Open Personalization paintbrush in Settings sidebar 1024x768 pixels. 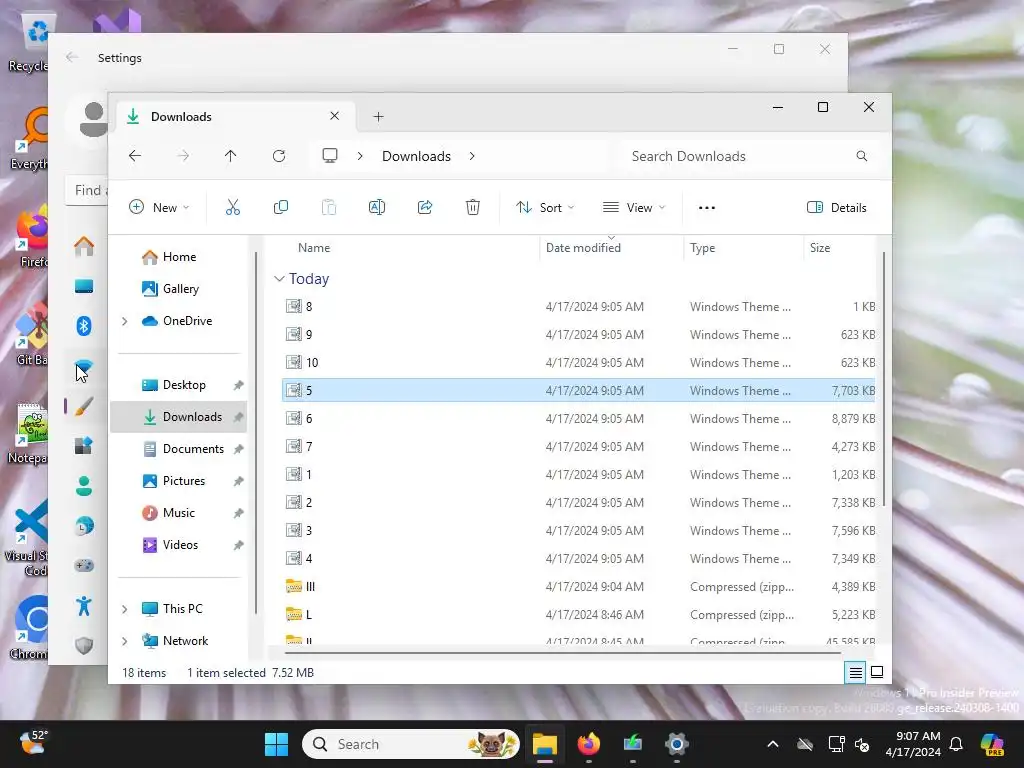[x=84, y=406]
